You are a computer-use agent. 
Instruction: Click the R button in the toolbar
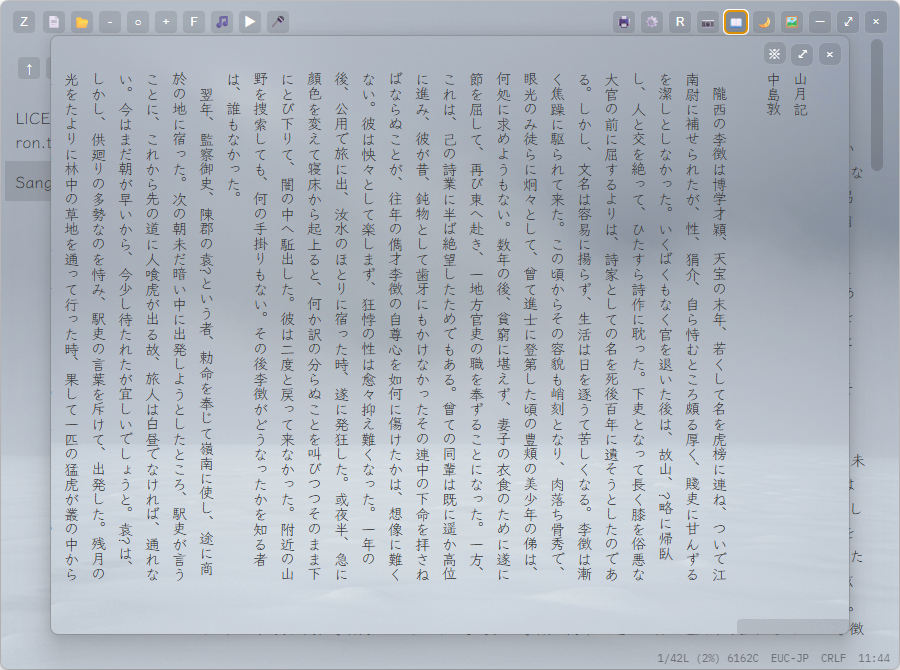(x=680, y=22)
